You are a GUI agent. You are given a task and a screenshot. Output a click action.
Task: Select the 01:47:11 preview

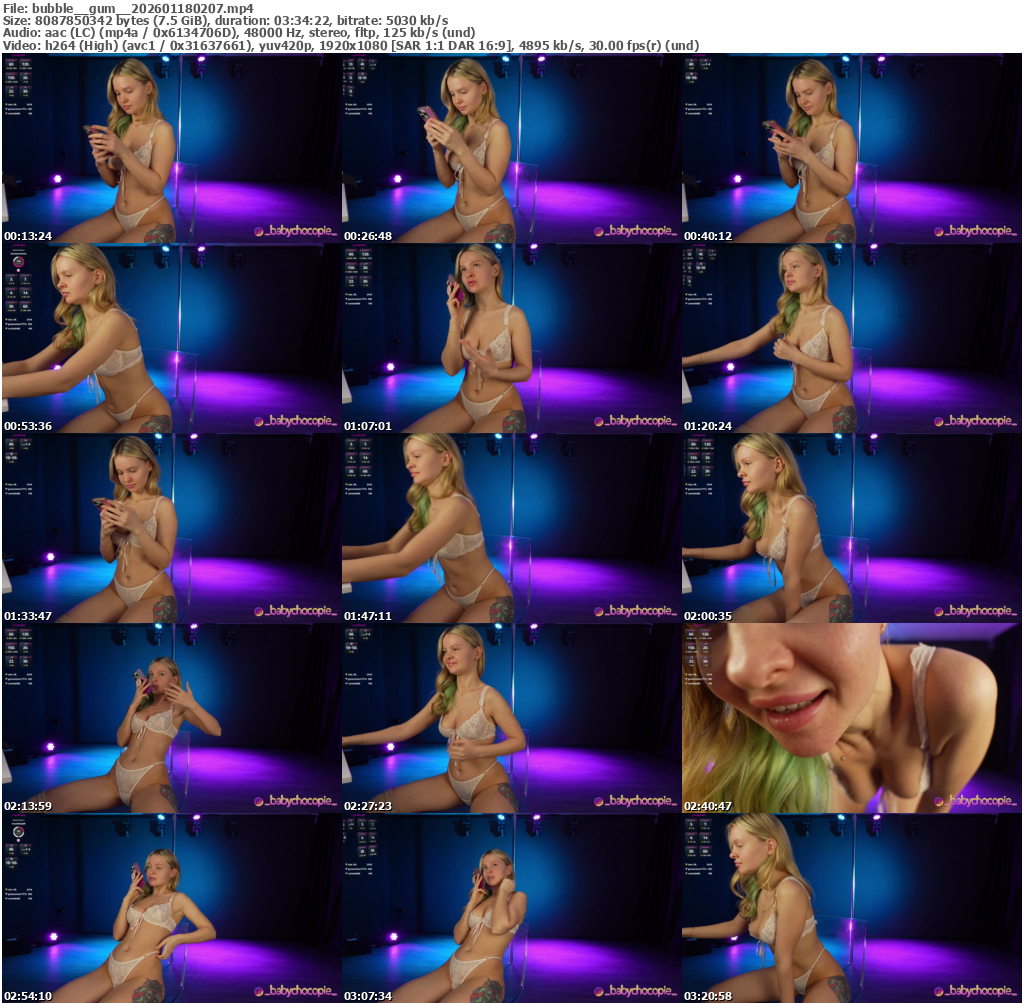(x=511, y=528)
